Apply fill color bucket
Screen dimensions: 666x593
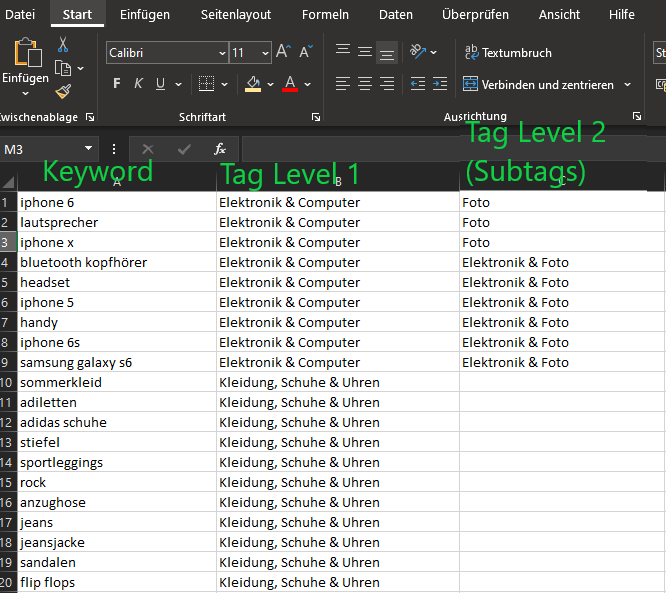253,84
